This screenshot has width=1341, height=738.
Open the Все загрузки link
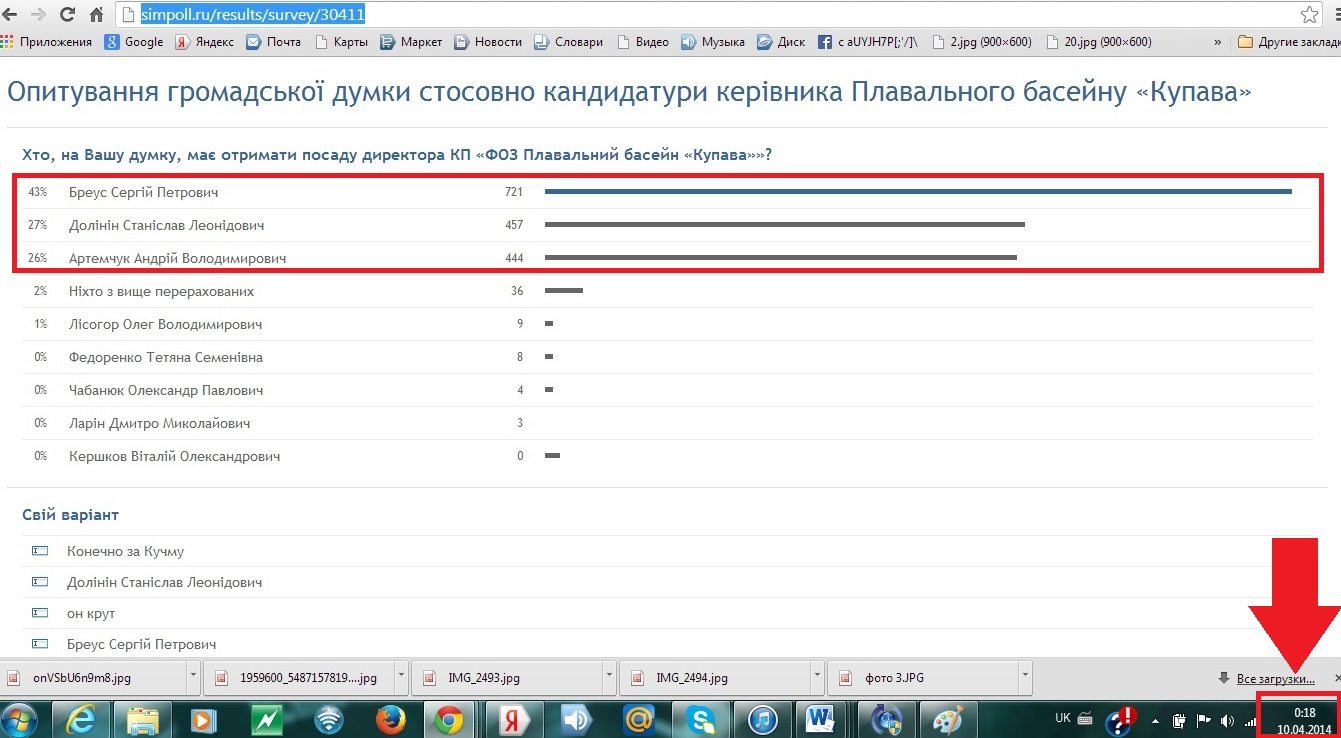point(1275,679)
